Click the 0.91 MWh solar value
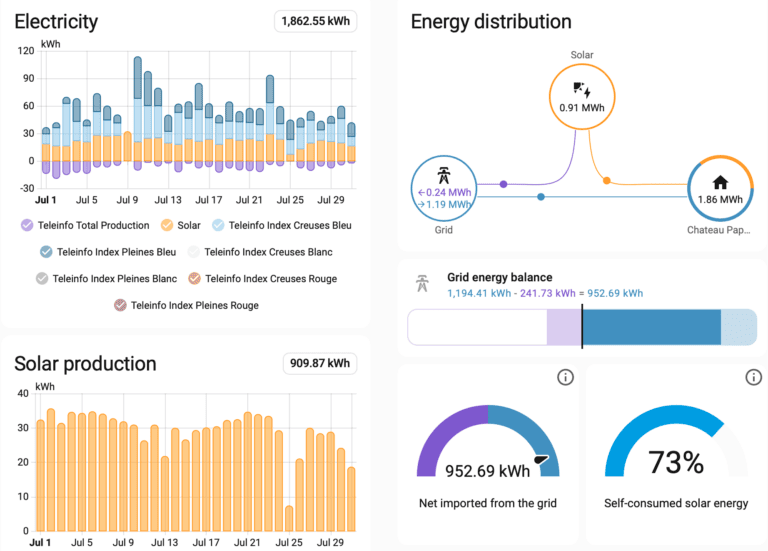This screenshot has width=768, height=551. click(x=582, y=108)
